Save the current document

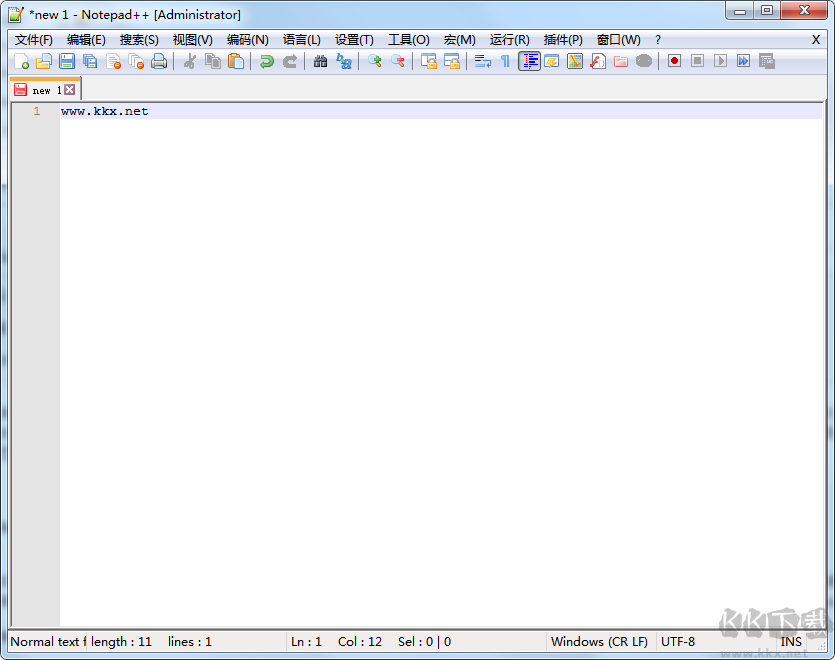(x=65, y=61)
